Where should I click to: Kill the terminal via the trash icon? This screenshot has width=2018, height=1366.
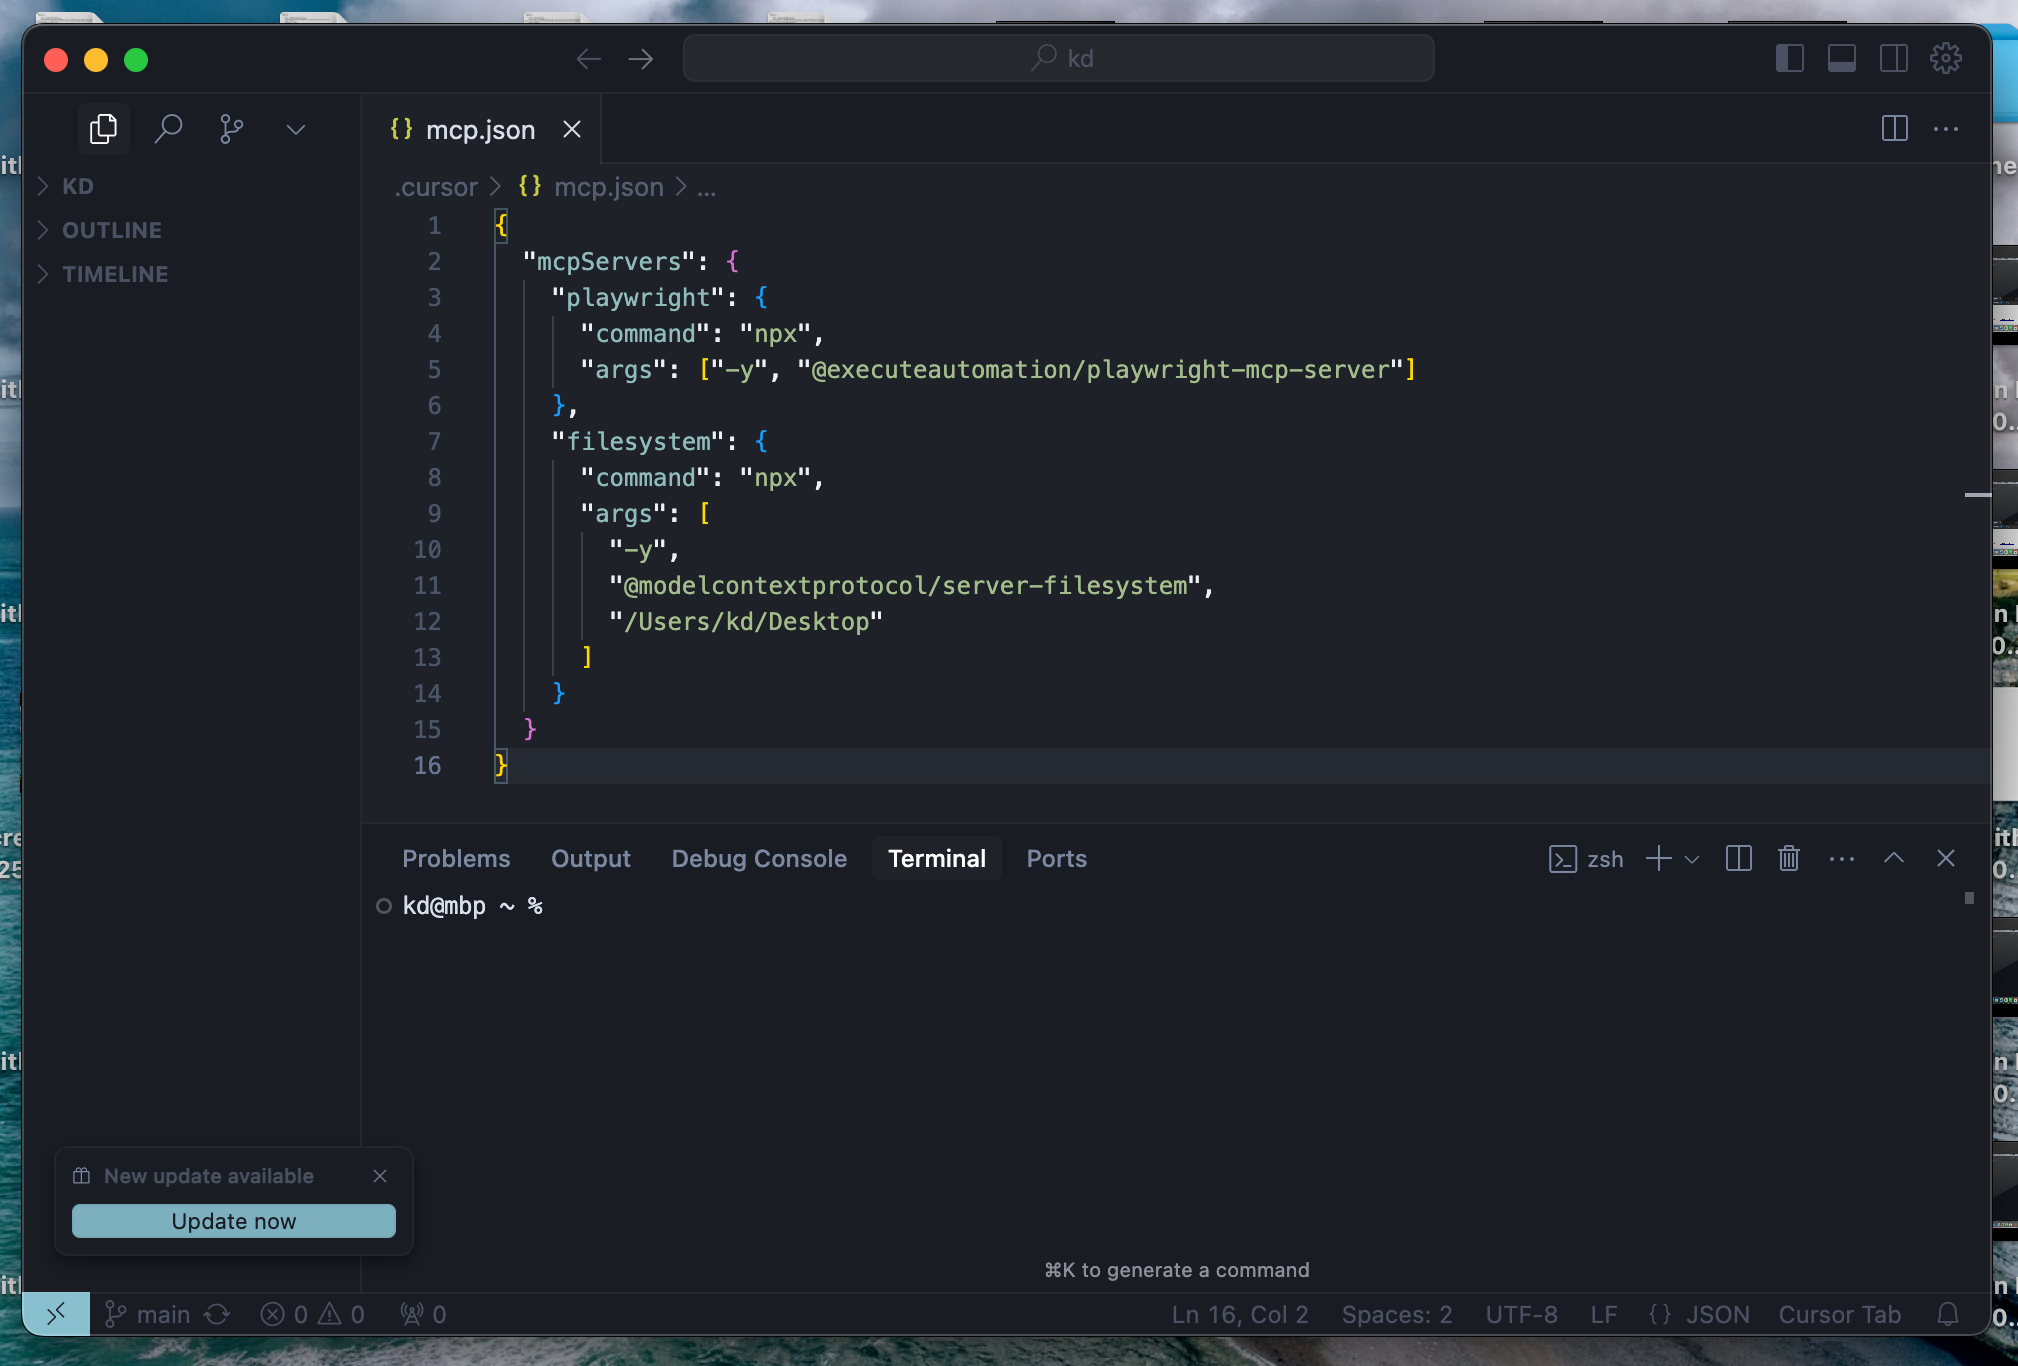coord(1789,858)
